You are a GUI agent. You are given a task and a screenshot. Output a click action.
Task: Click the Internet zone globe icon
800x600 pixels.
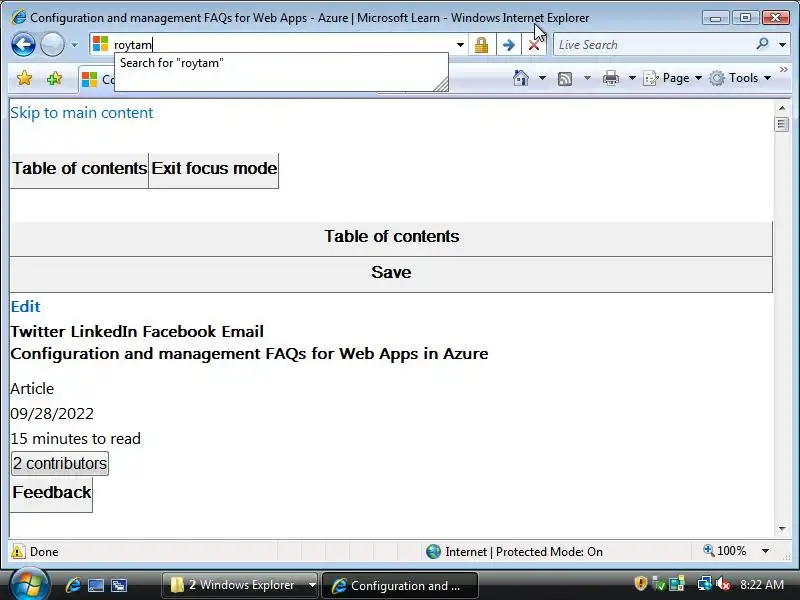pos(433,552)
